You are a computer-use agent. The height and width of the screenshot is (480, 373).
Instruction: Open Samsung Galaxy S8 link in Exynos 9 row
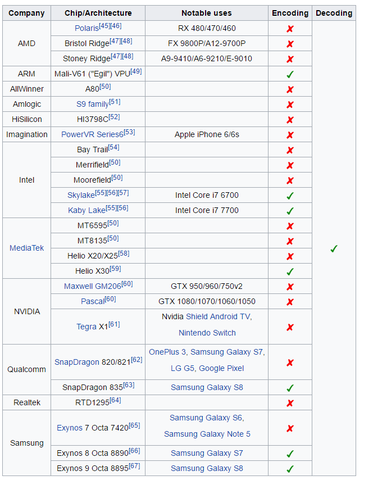(207, 468)
